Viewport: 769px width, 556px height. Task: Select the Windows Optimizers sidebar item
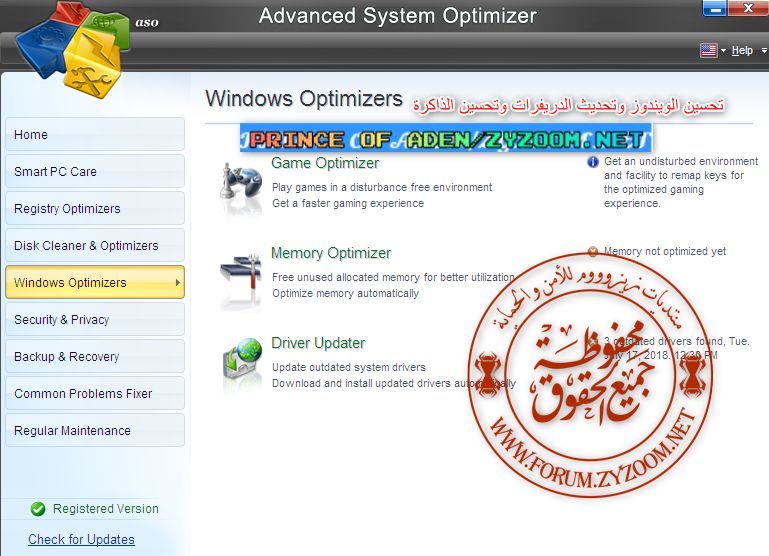pos(95,282)
